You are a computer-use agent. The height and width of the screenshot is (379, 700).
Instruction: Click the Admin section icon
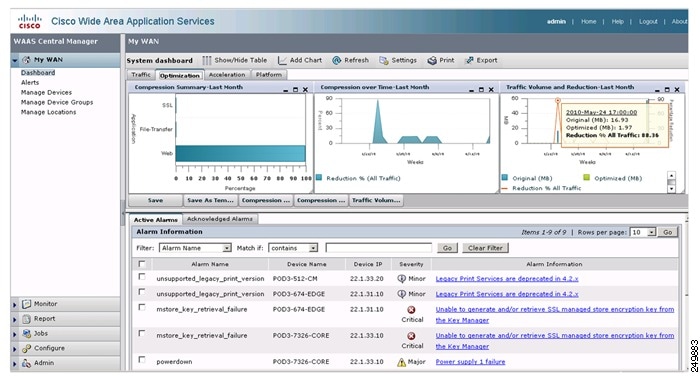26,363
